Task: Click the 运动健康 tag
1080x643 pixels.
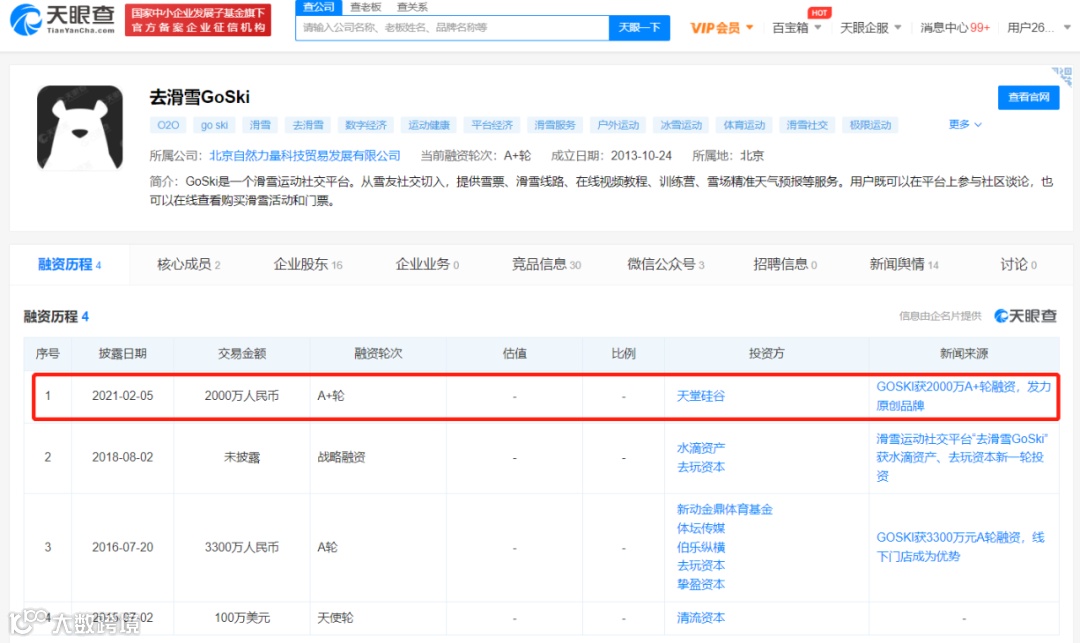Action: pyautogui.click(x=428, y=125)
